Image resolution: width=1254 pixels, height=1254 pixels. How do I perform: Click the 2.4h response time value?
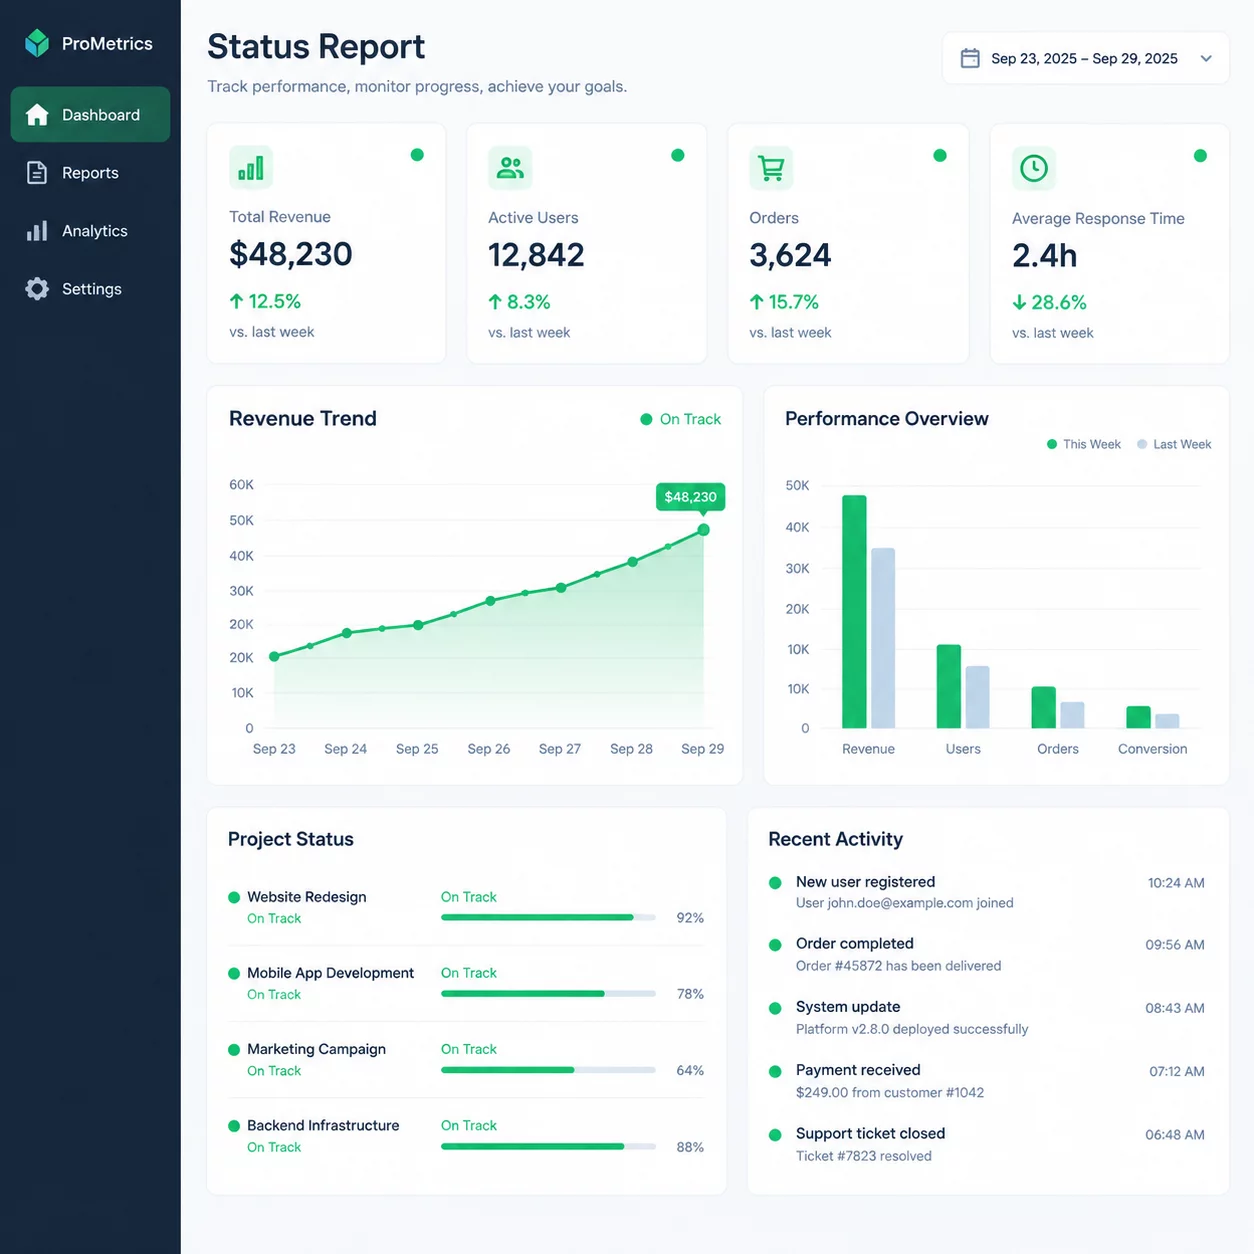(x=1045, y=256)
